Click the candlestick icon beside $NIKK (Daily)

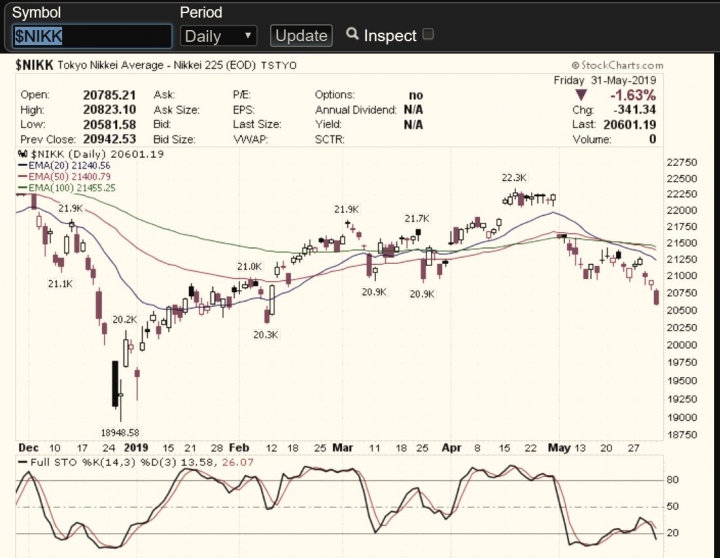[22, 154]
